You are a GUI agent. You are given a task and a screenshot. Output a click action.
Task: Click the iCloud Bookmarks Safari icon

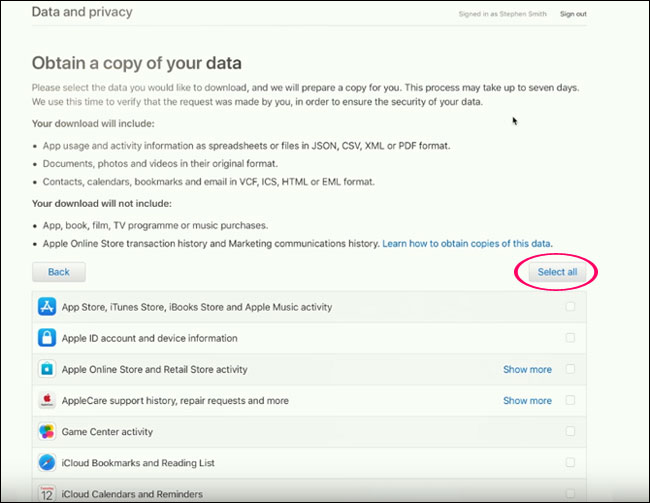(x=46, y=463)
